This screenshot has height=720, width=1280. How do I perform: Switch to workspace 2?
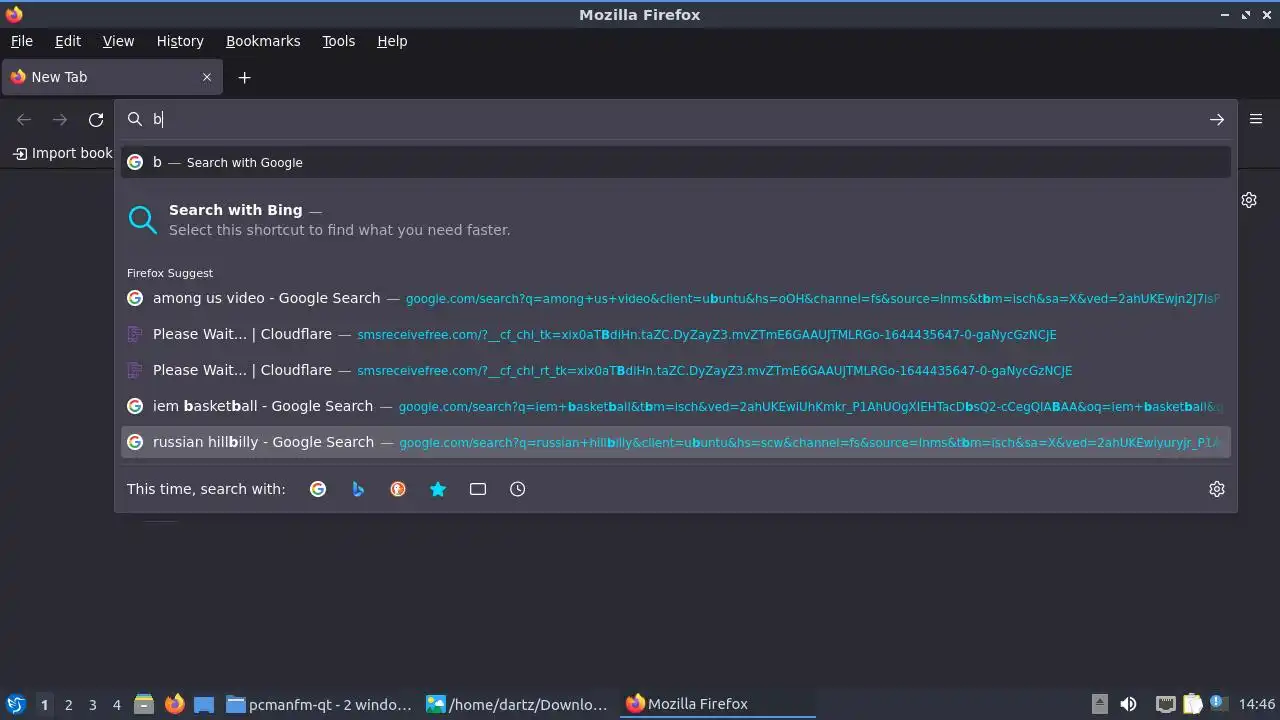pyautogui.click(x=68, y=704)
